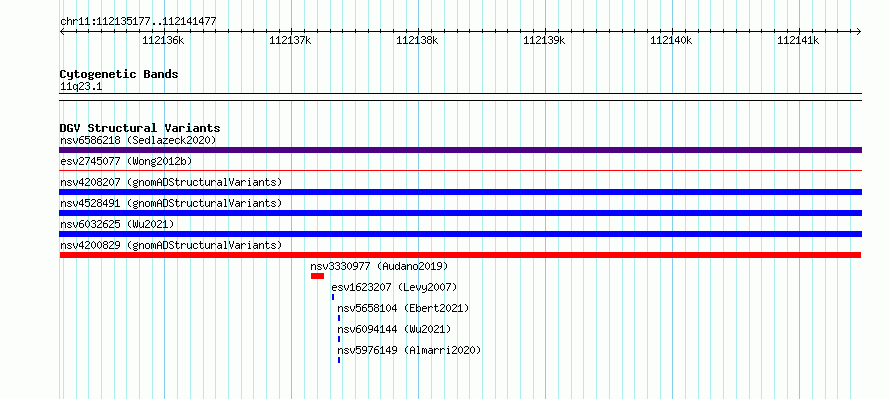
Task: Select the small red nsv3330977 variant block
Action: [317, 276]
